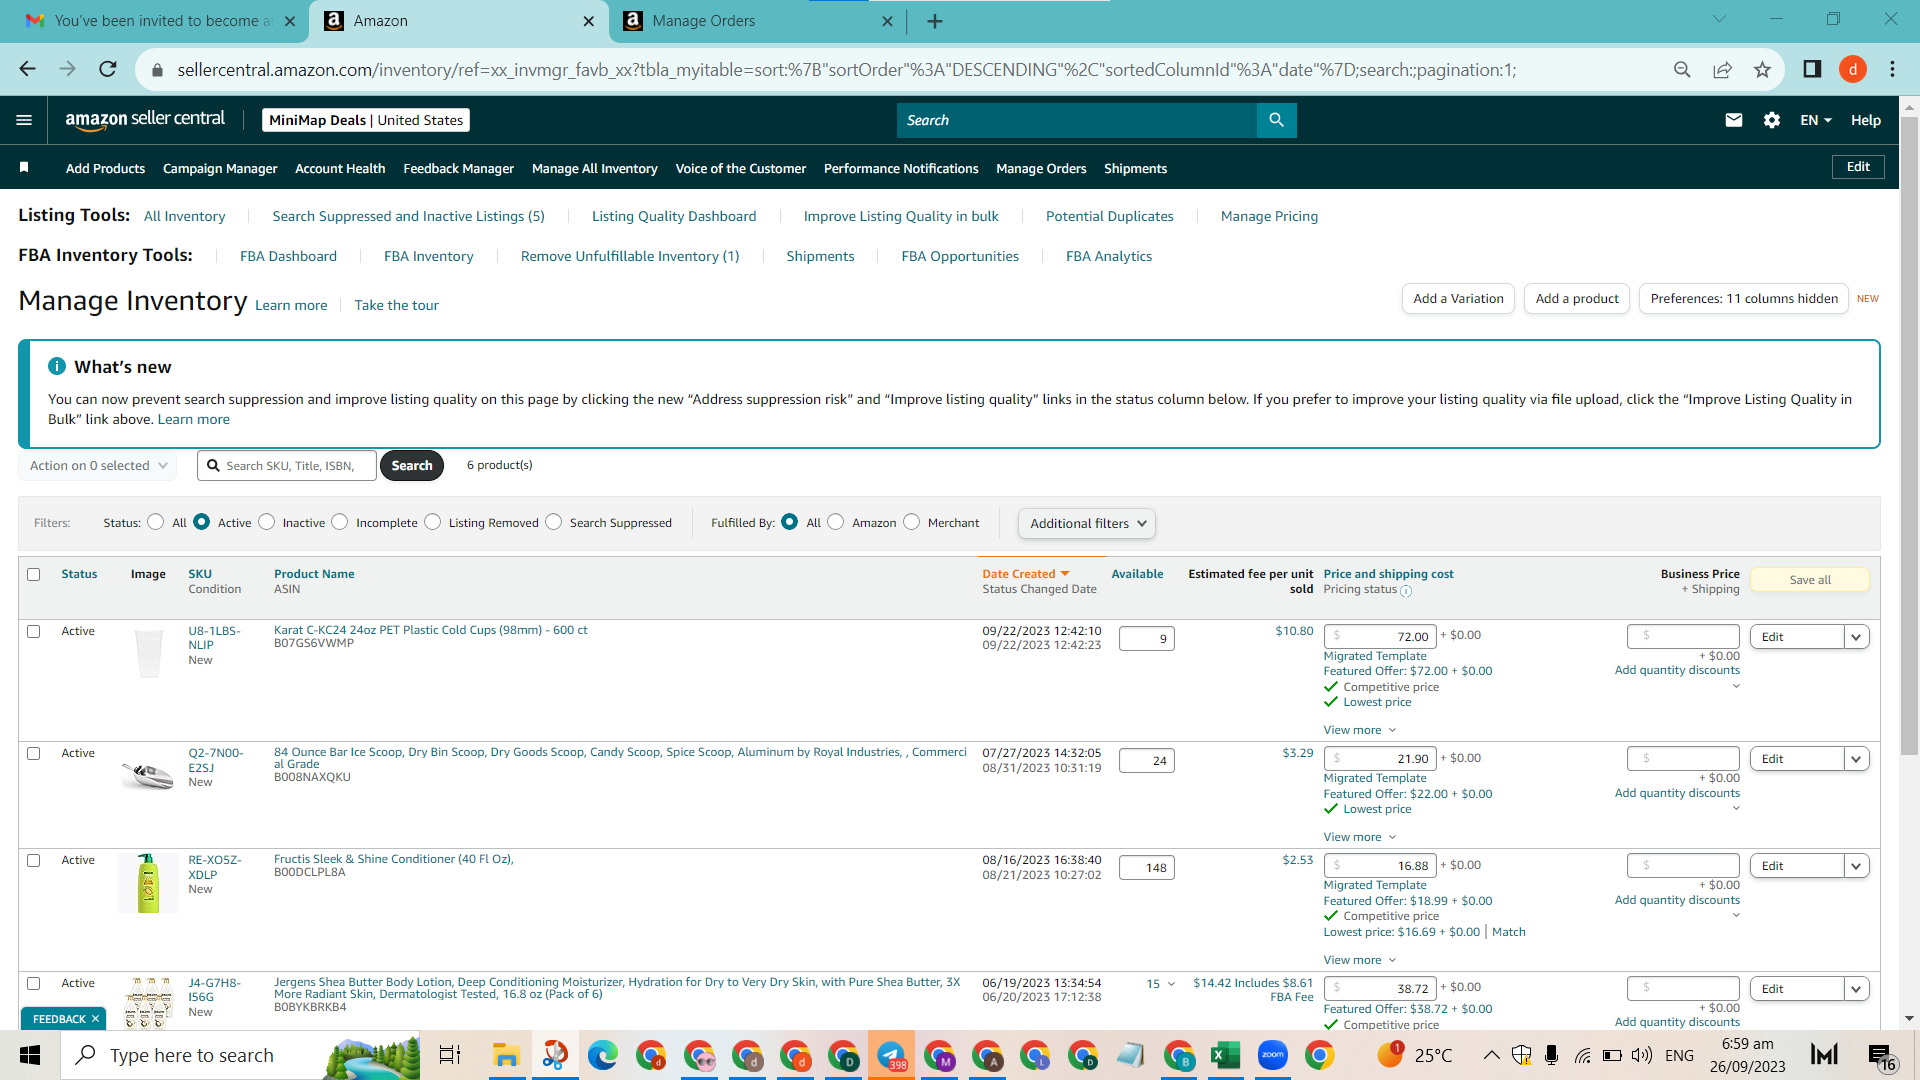Open Campaign Manager in the favorites bar

[x=220, y=168]
